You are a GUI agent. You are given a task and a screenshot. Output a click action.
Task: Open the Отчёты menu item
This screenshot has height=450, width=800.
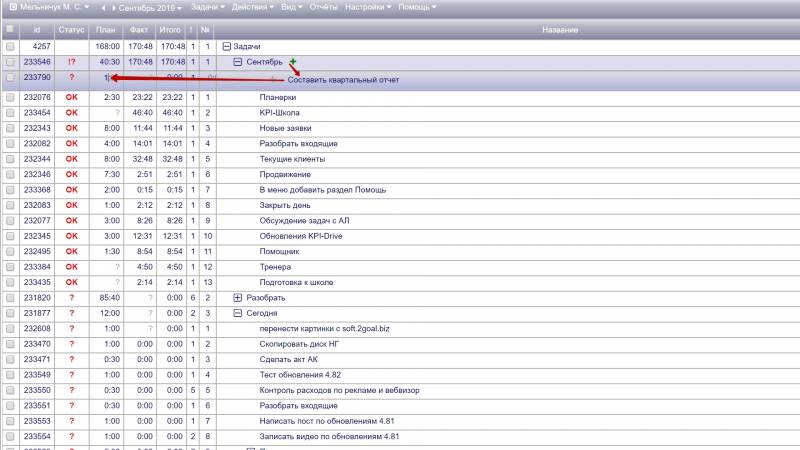(323, 7)
